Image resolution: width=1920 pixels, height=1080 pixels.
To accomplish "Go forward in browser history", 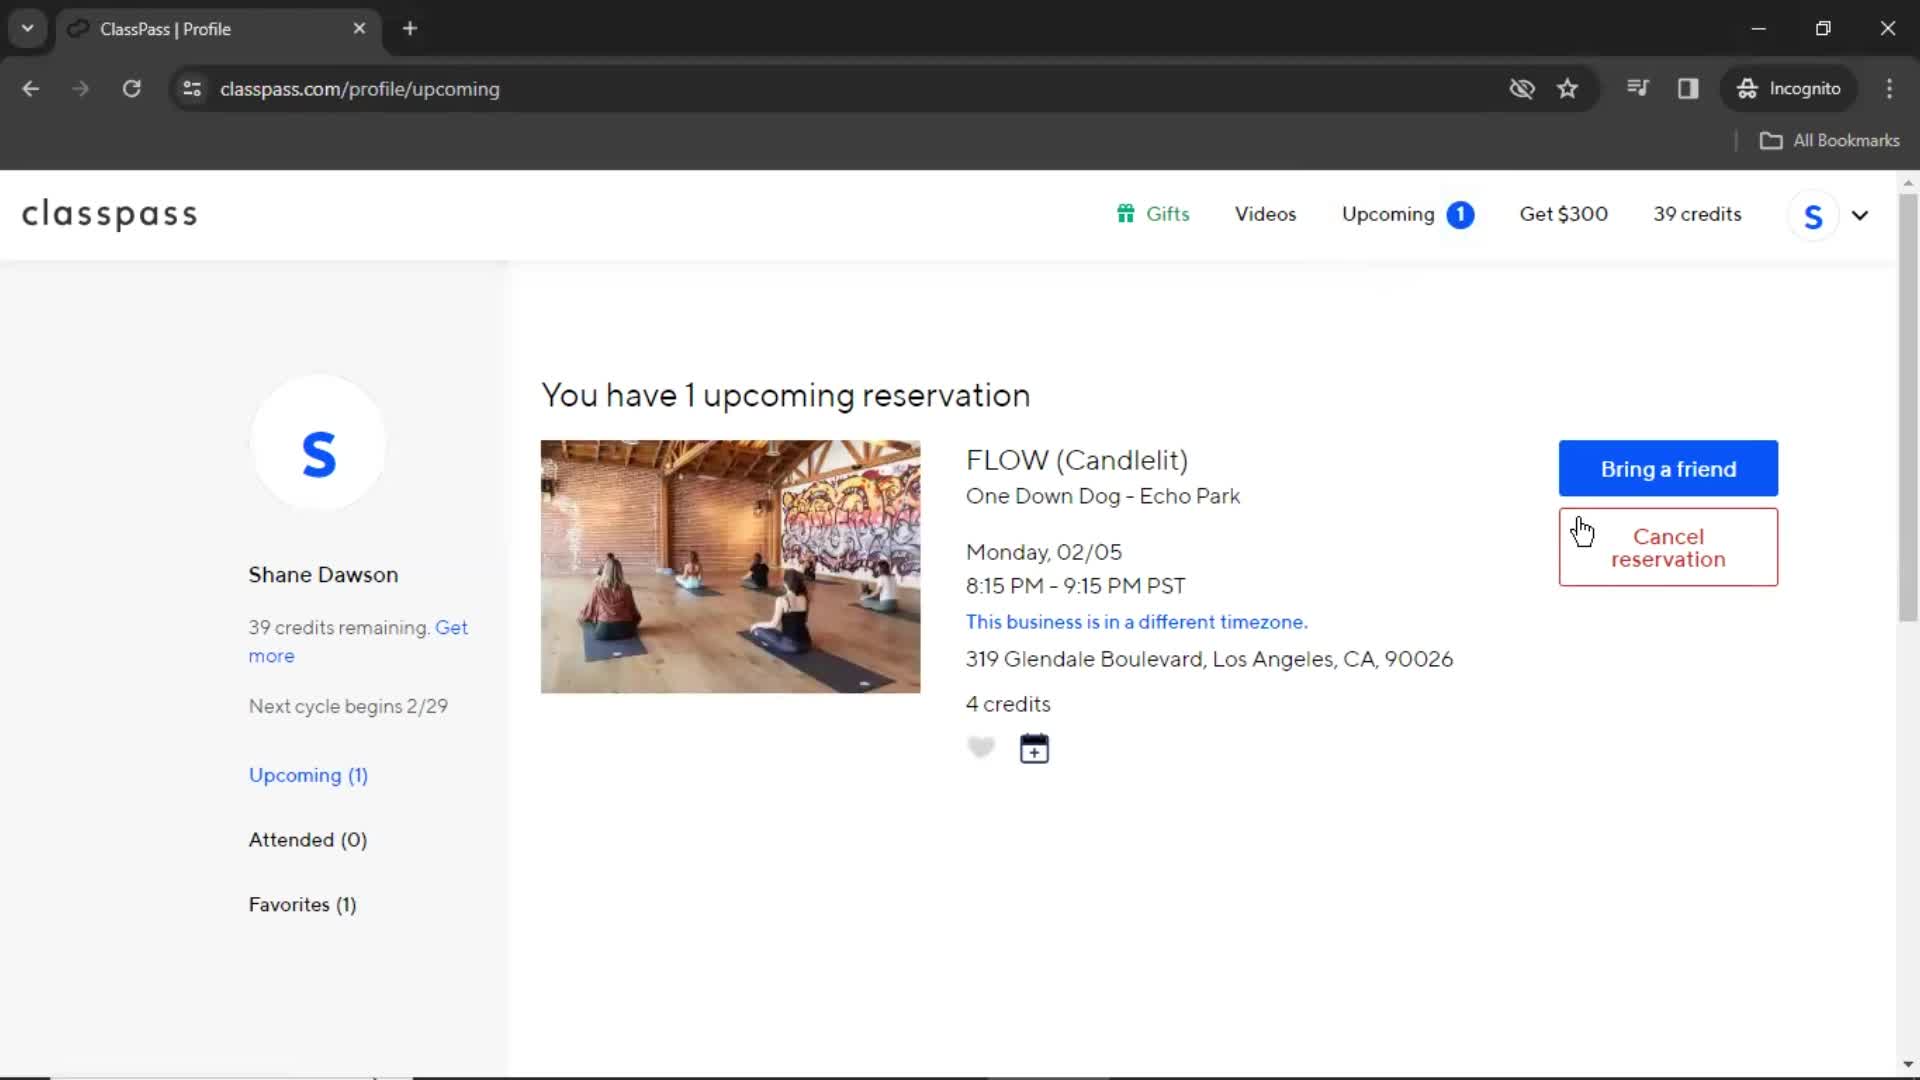I will click(81, 89).
